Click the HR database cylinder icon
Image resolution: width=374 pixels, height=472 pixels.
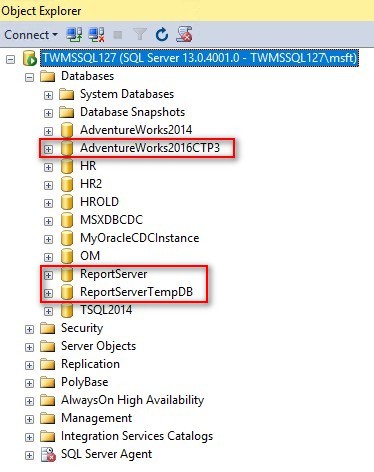coord(67,166)
